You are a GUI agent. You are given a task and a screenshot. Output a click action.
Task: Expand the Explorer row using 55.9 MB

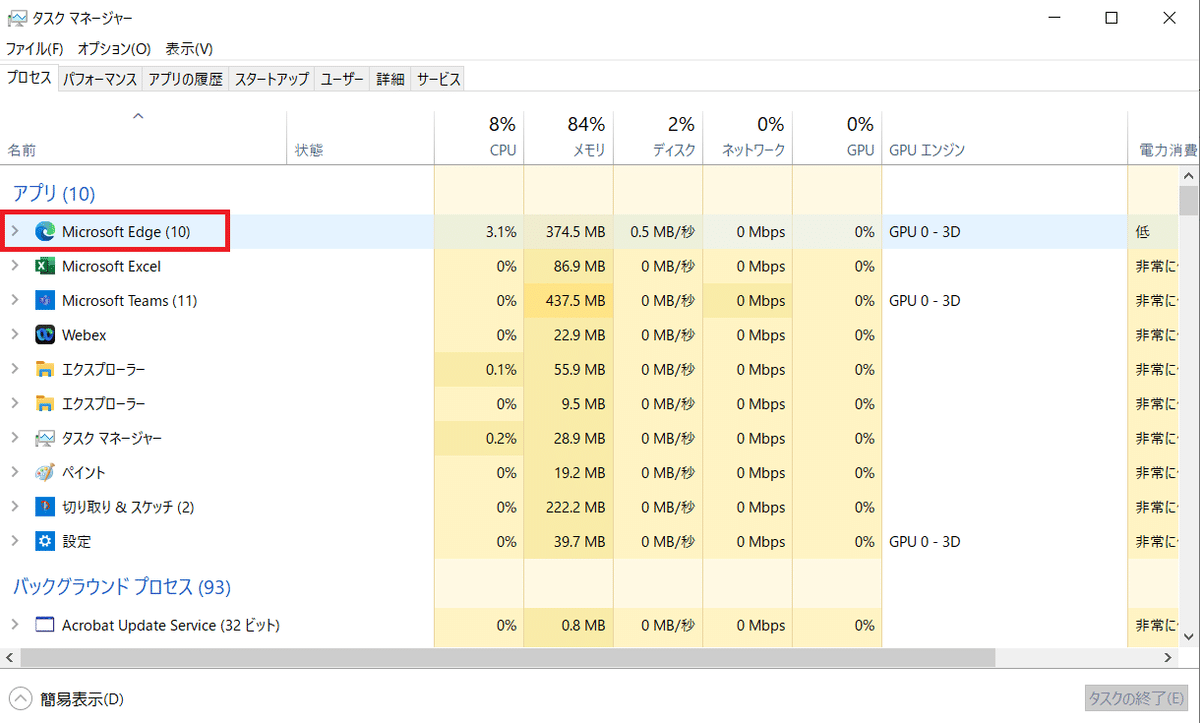coord(15,369)
